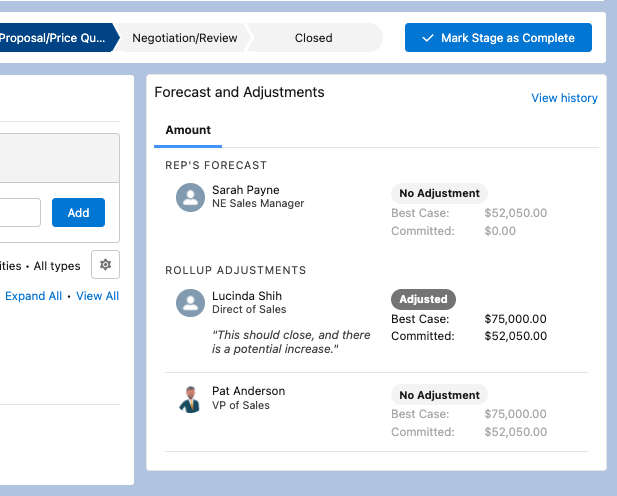Click the Adjusted badge for Lucinda Shih
The width and height of the screenshot is (617, 496).
[x=423, y=299]
